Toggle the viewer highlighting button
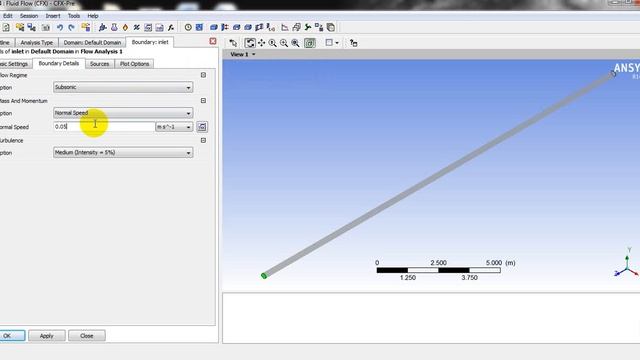 310,43
